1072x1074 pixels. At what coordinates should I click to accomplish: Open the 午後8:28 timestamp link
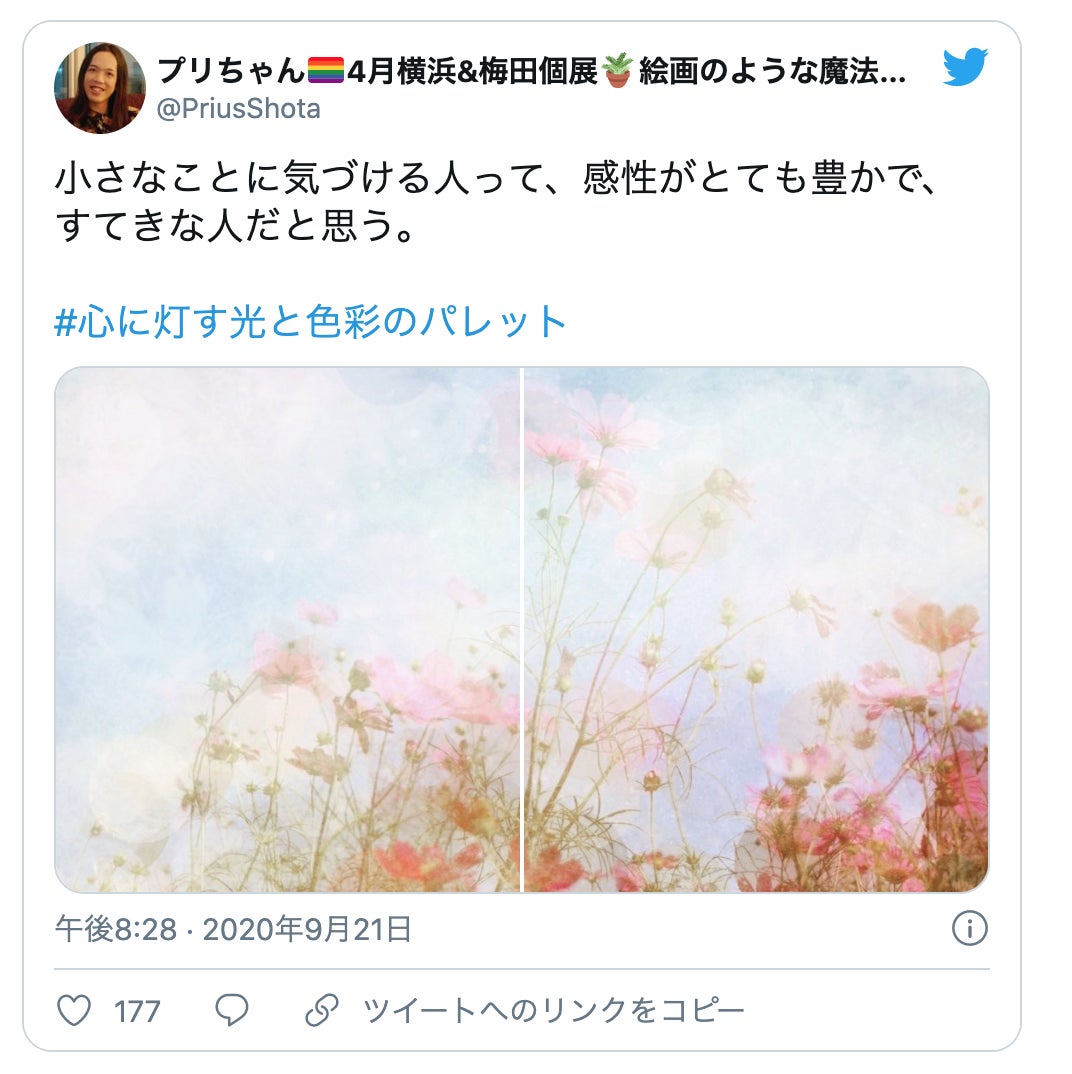pyautogui.click(x=116, y=929)
